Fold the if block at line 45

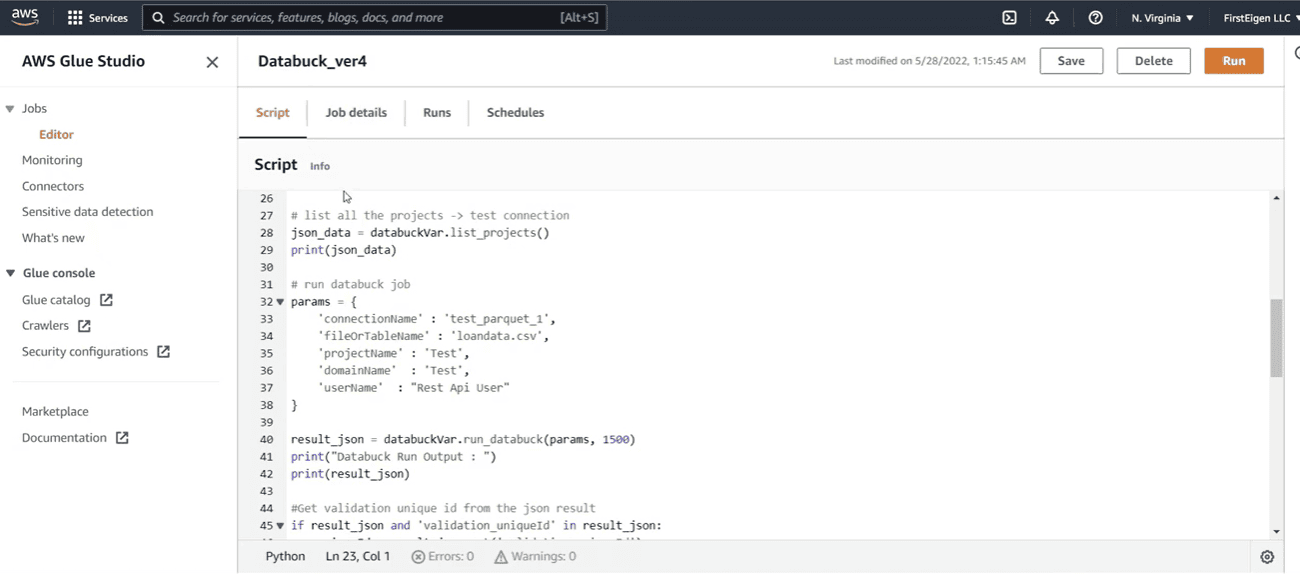280,526
